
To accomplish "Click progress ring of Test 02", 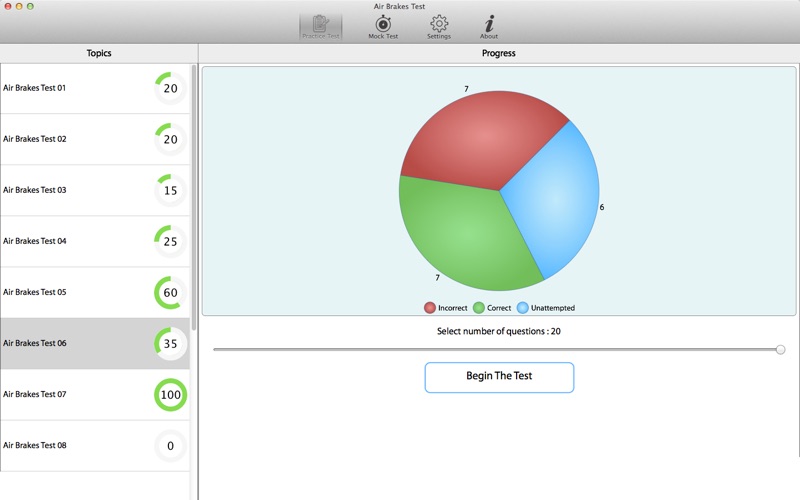I will pyautogui.click(x=170, y=139).
